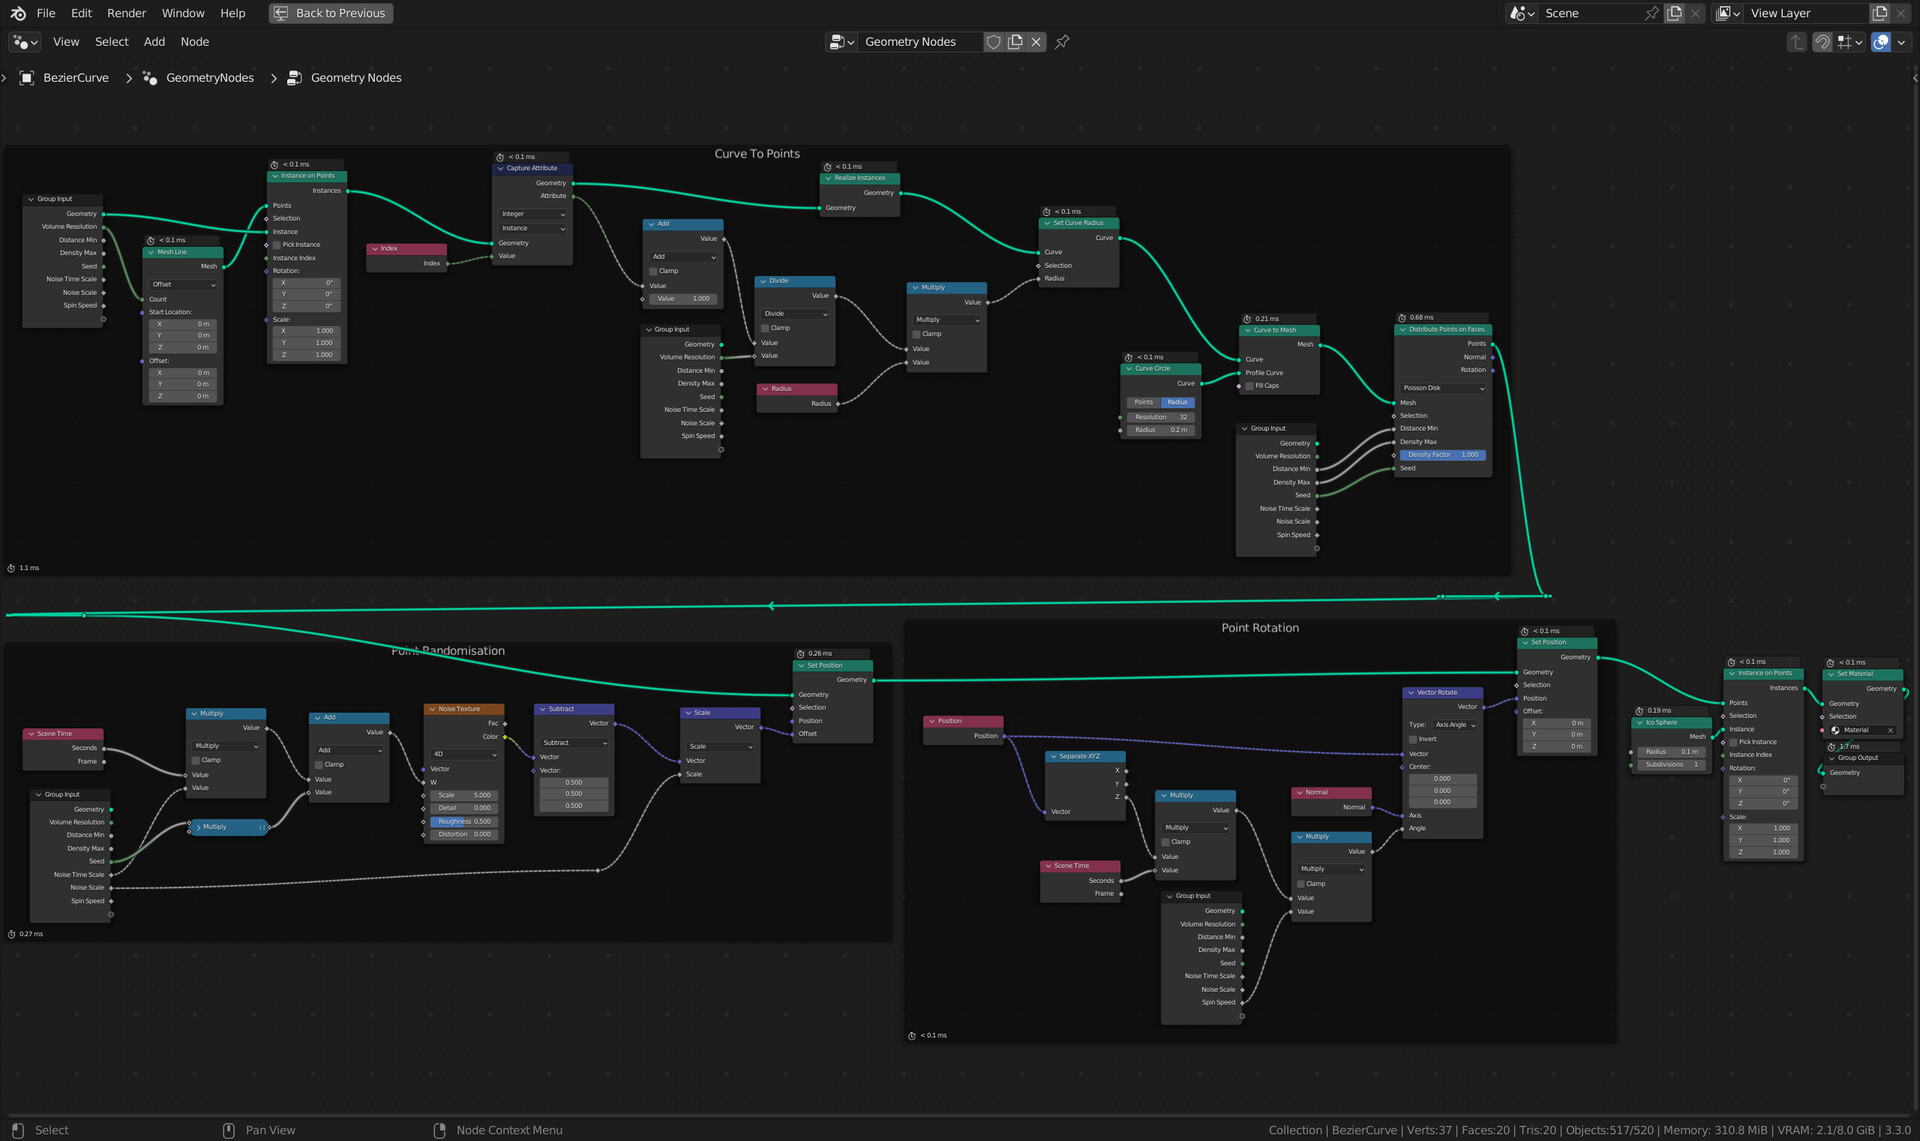Toggle the node overlays button
The height and width of the screenshot is (1141, 1920).
(1881, 42)
